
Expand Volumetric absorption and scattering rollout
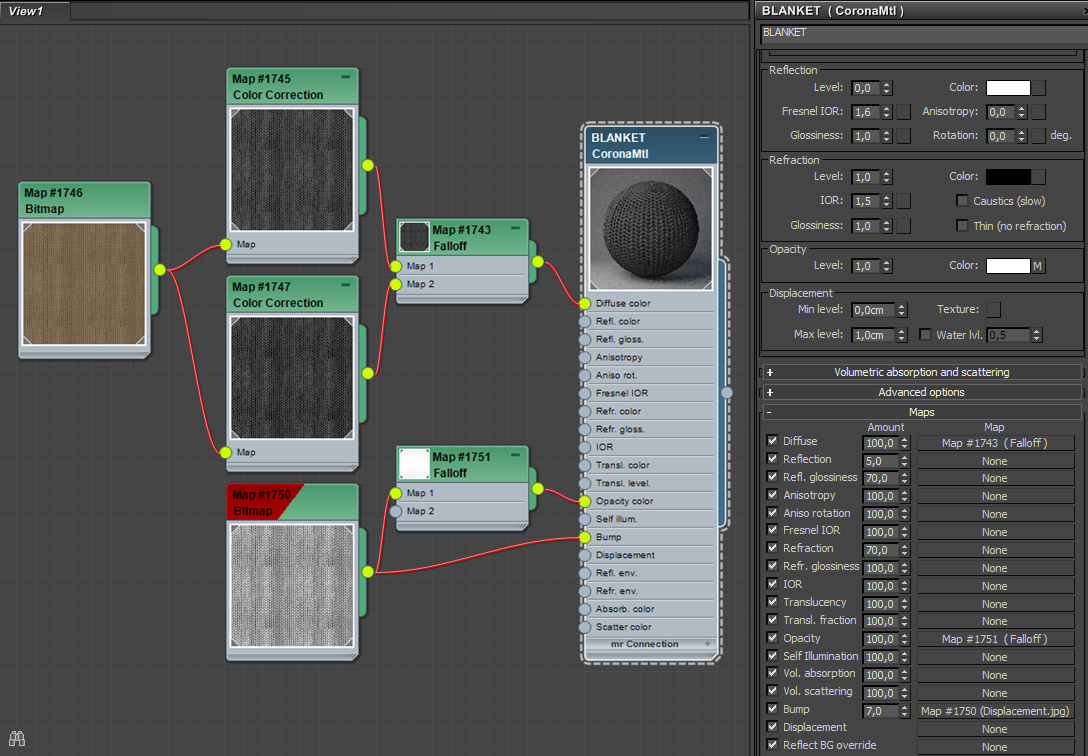point(921,372)
